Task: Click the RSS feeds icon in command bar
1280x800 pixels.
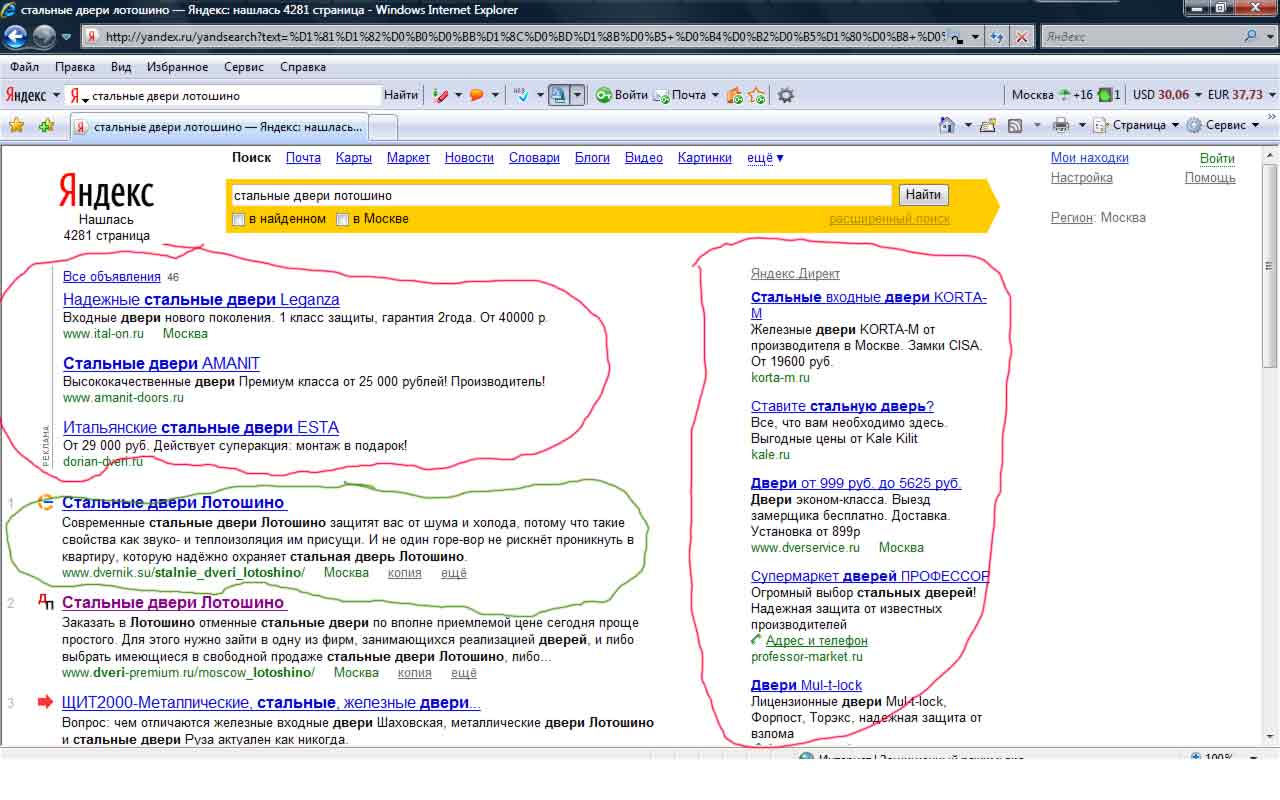Action: (x=1014, y=125)
